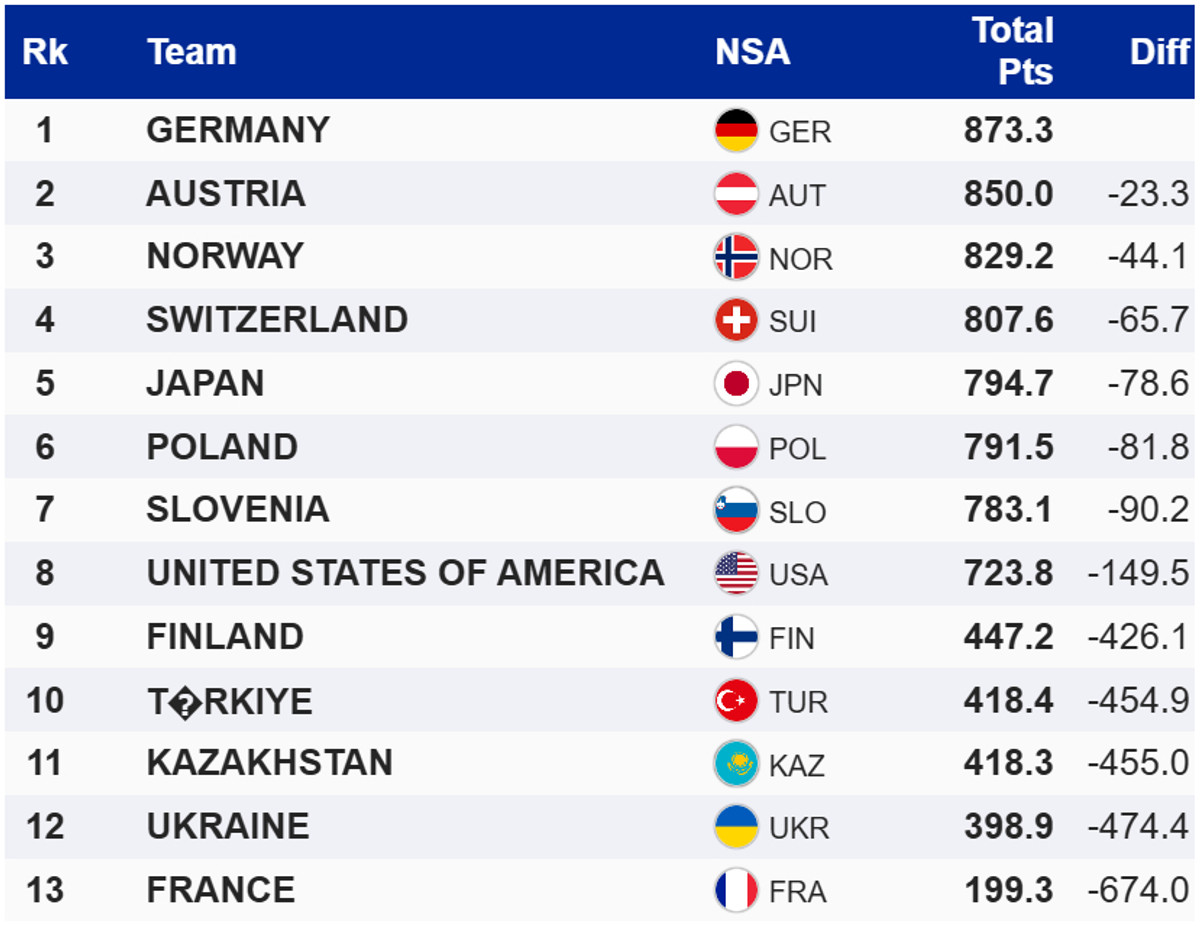The width and height of the screenshot is (1200, 929).
Task: Click the Team column header
Action: pos(191,52)
